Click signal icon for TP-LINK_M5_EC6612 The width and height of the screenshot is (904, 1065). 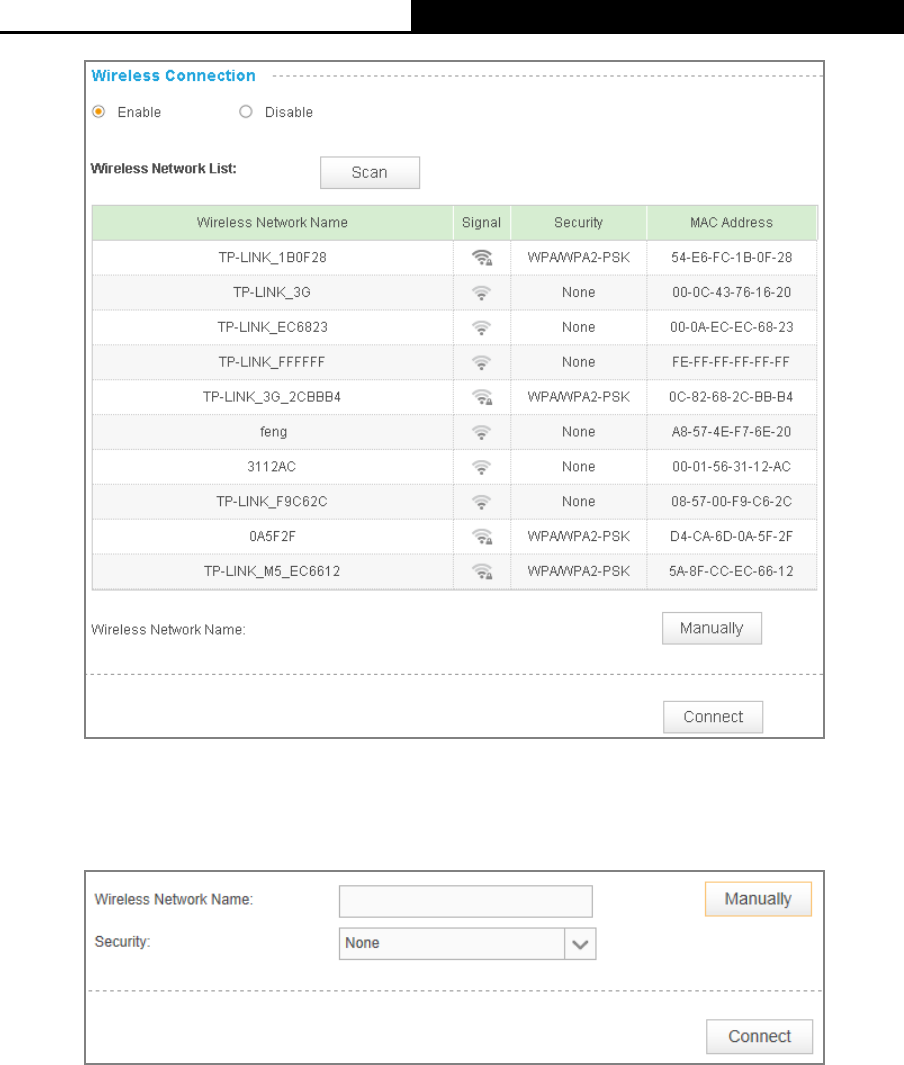(x=482, y=571)
